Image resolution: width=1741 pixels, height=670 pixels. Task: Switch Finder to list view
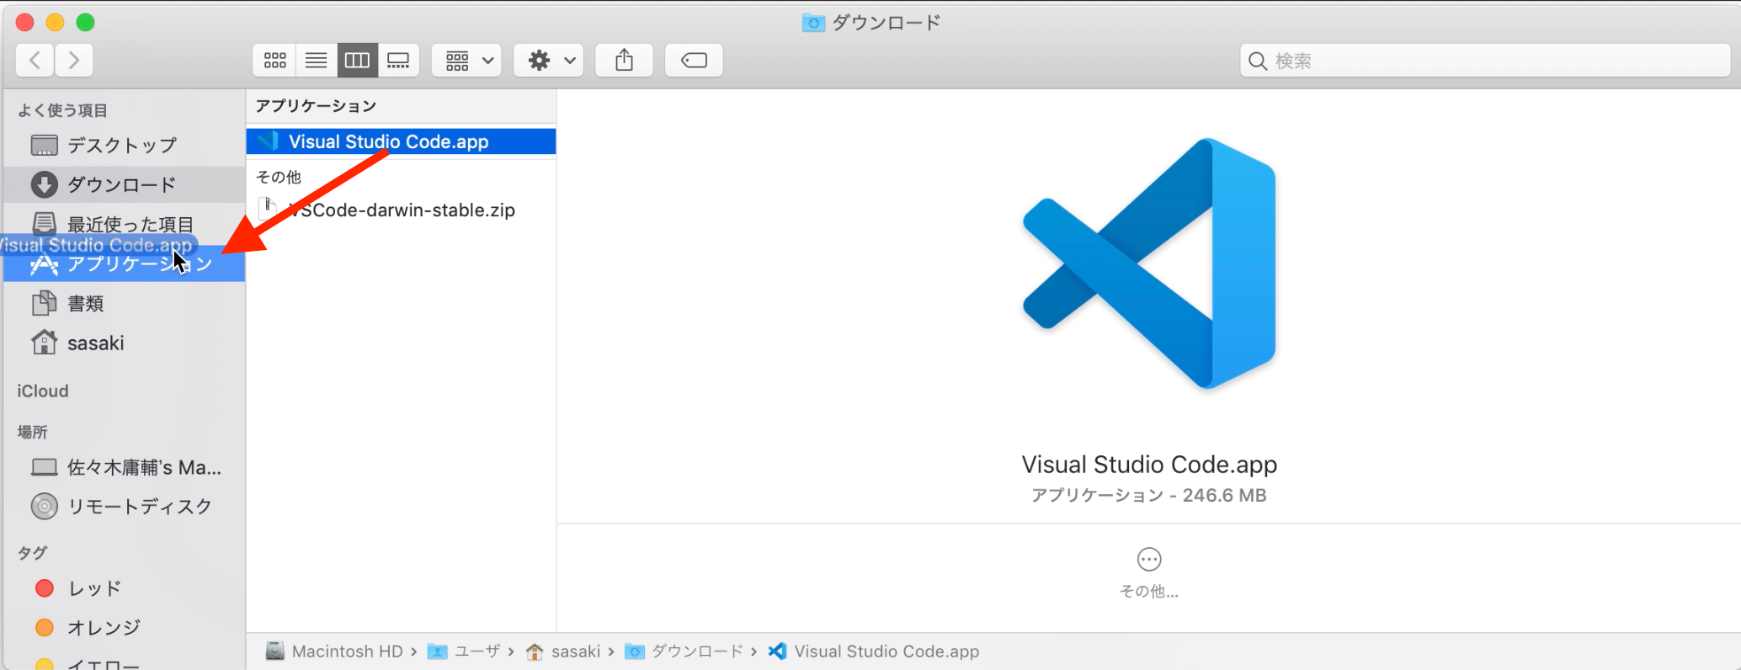(x=316, y=60)
